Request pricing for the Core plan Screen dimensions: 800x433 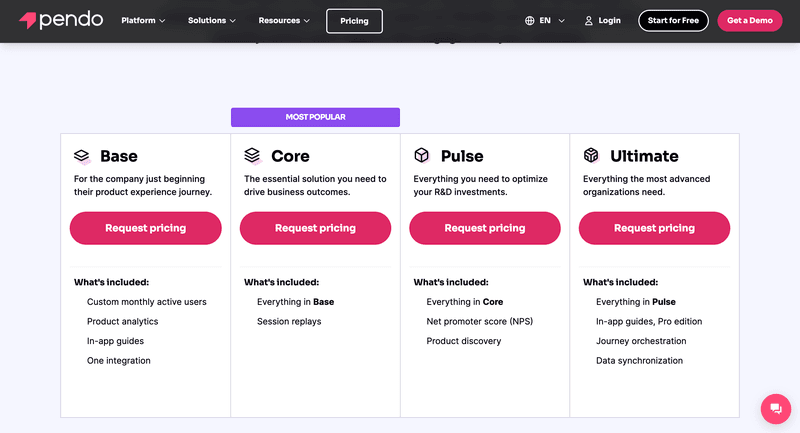click(315, 228)
